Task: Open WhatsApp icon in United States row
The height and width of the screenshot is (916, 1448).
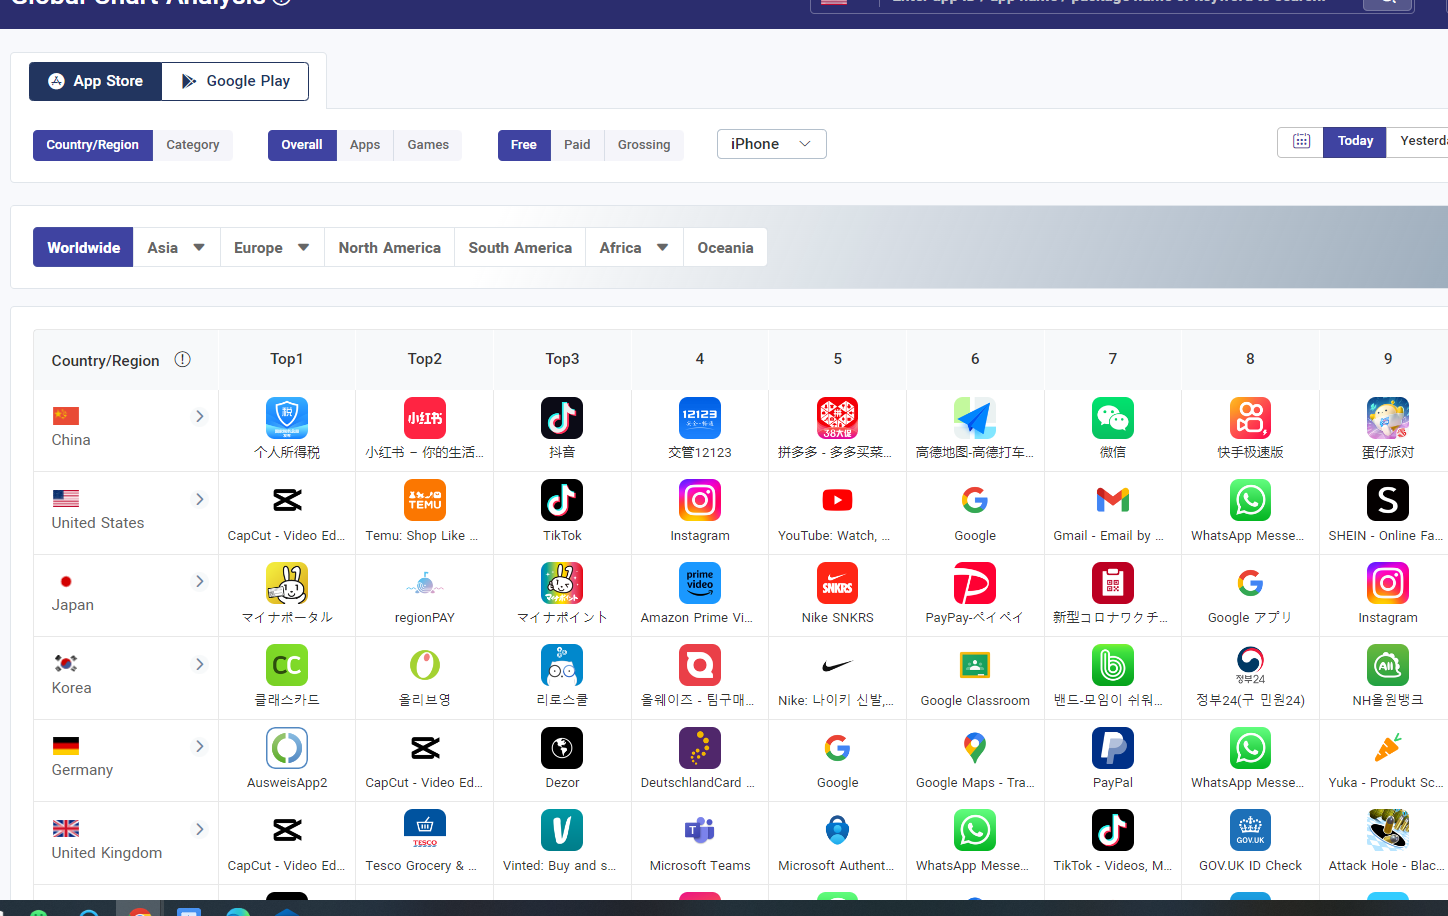Action: [1250, 500]
